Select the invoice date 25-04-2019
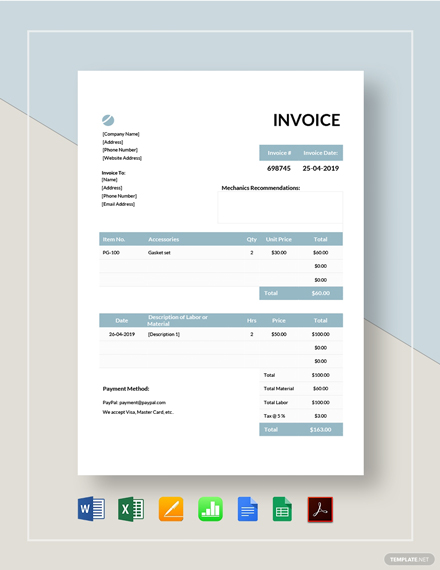This screenshot has width=440, height=570. point(320,168)
